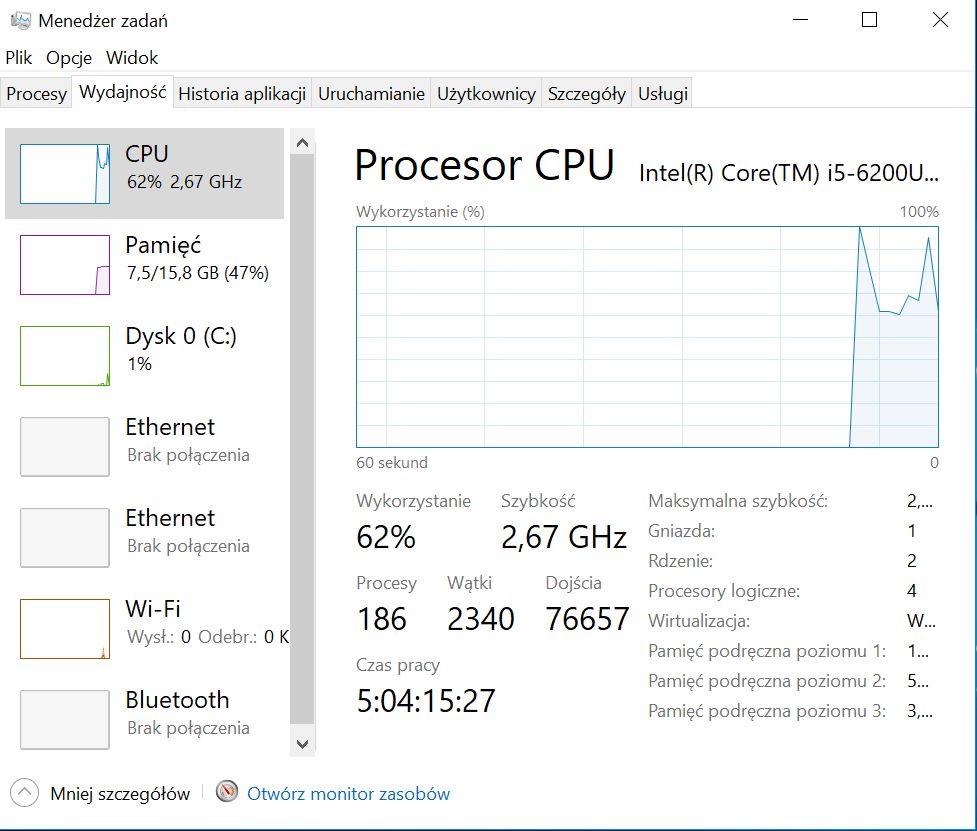Screen dimensions: 977x831
Task: Click the sidebar scroll down arrow
Action: click(303, 744)
